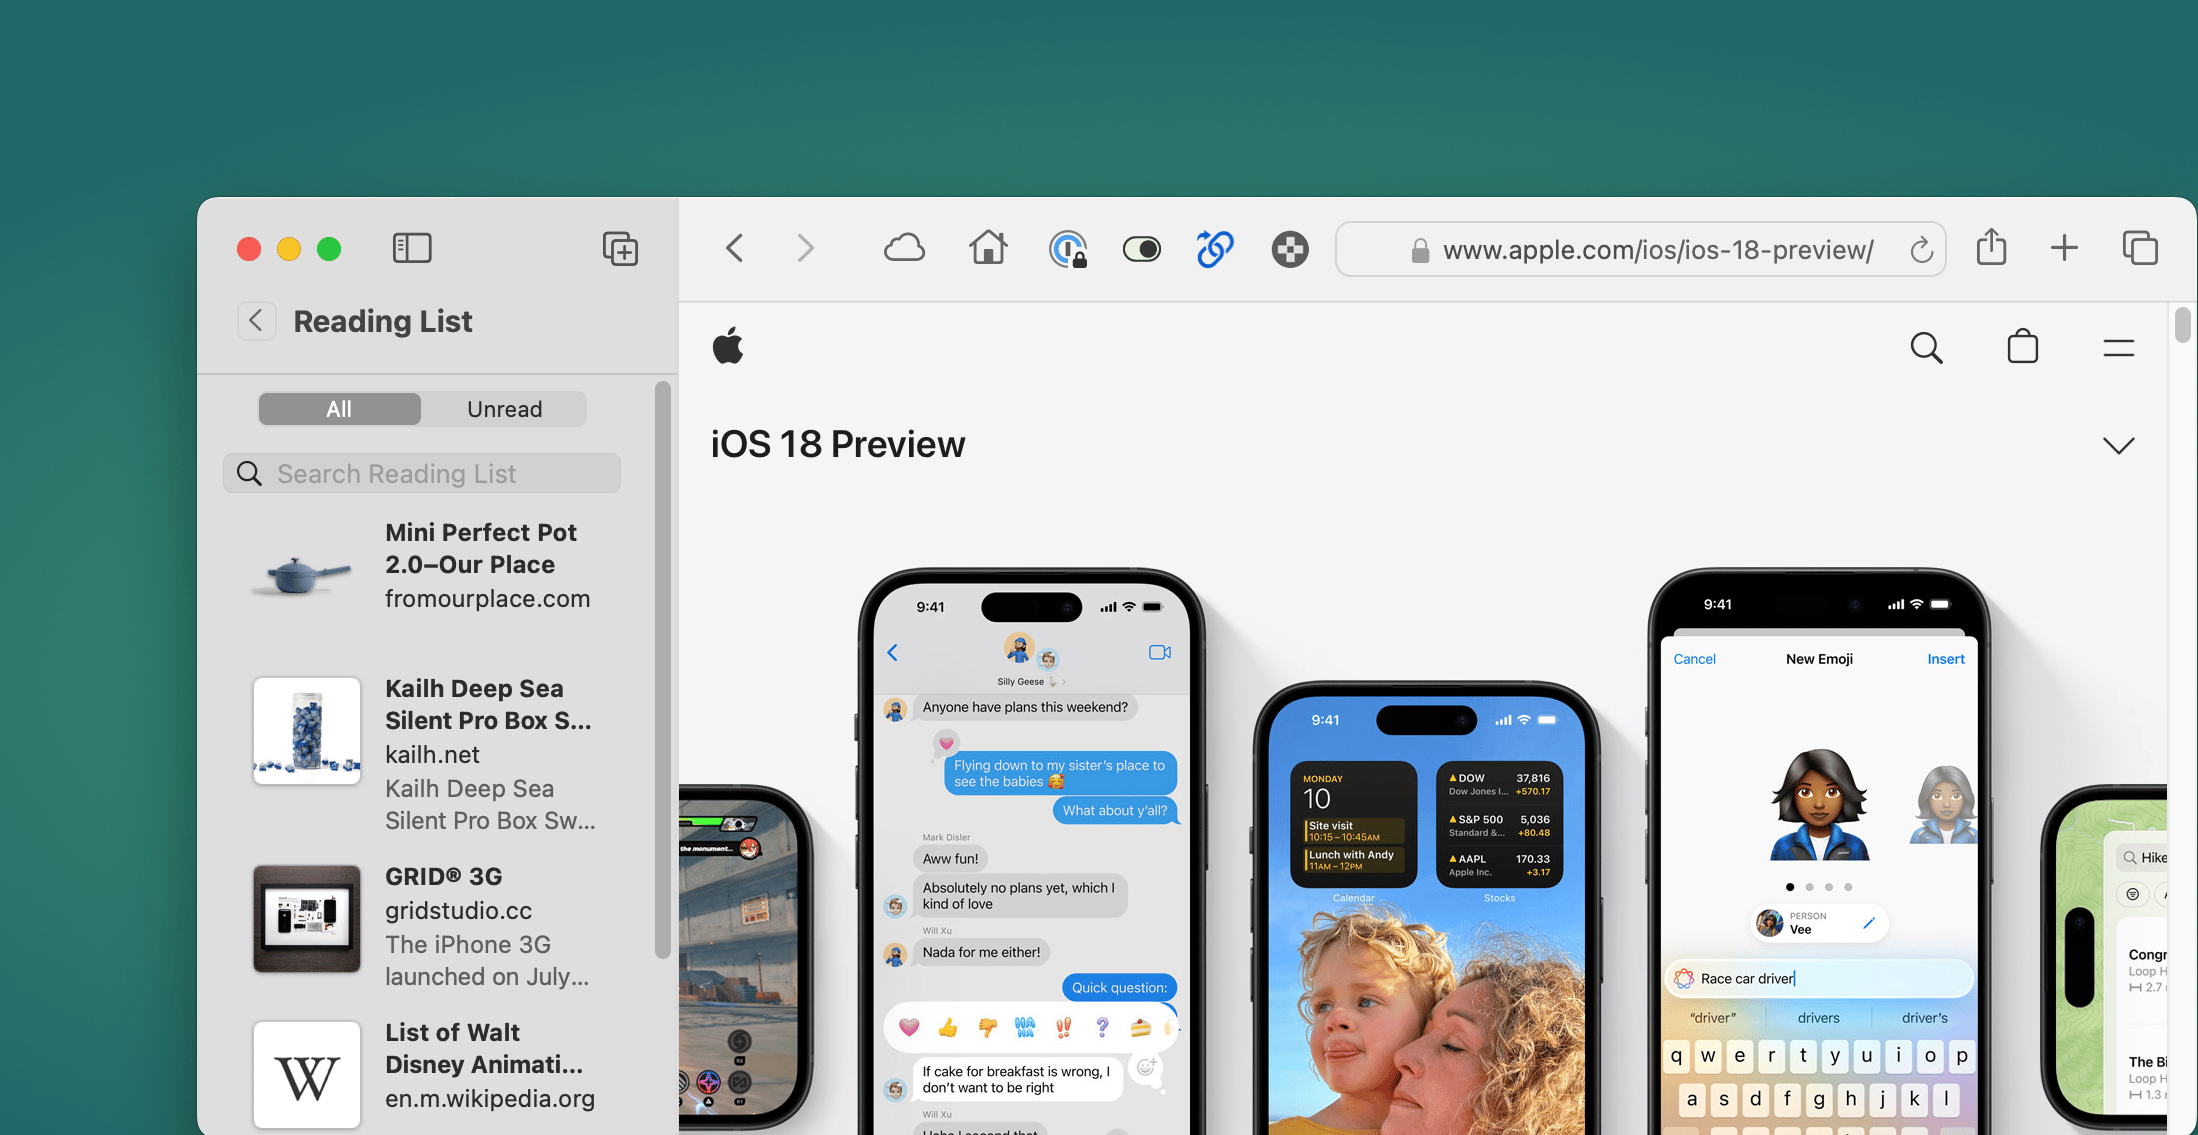Select the "drivers" keyboard suggestion
Viewport: 2198px width, 1135px height.
tap(1818, 1018)
